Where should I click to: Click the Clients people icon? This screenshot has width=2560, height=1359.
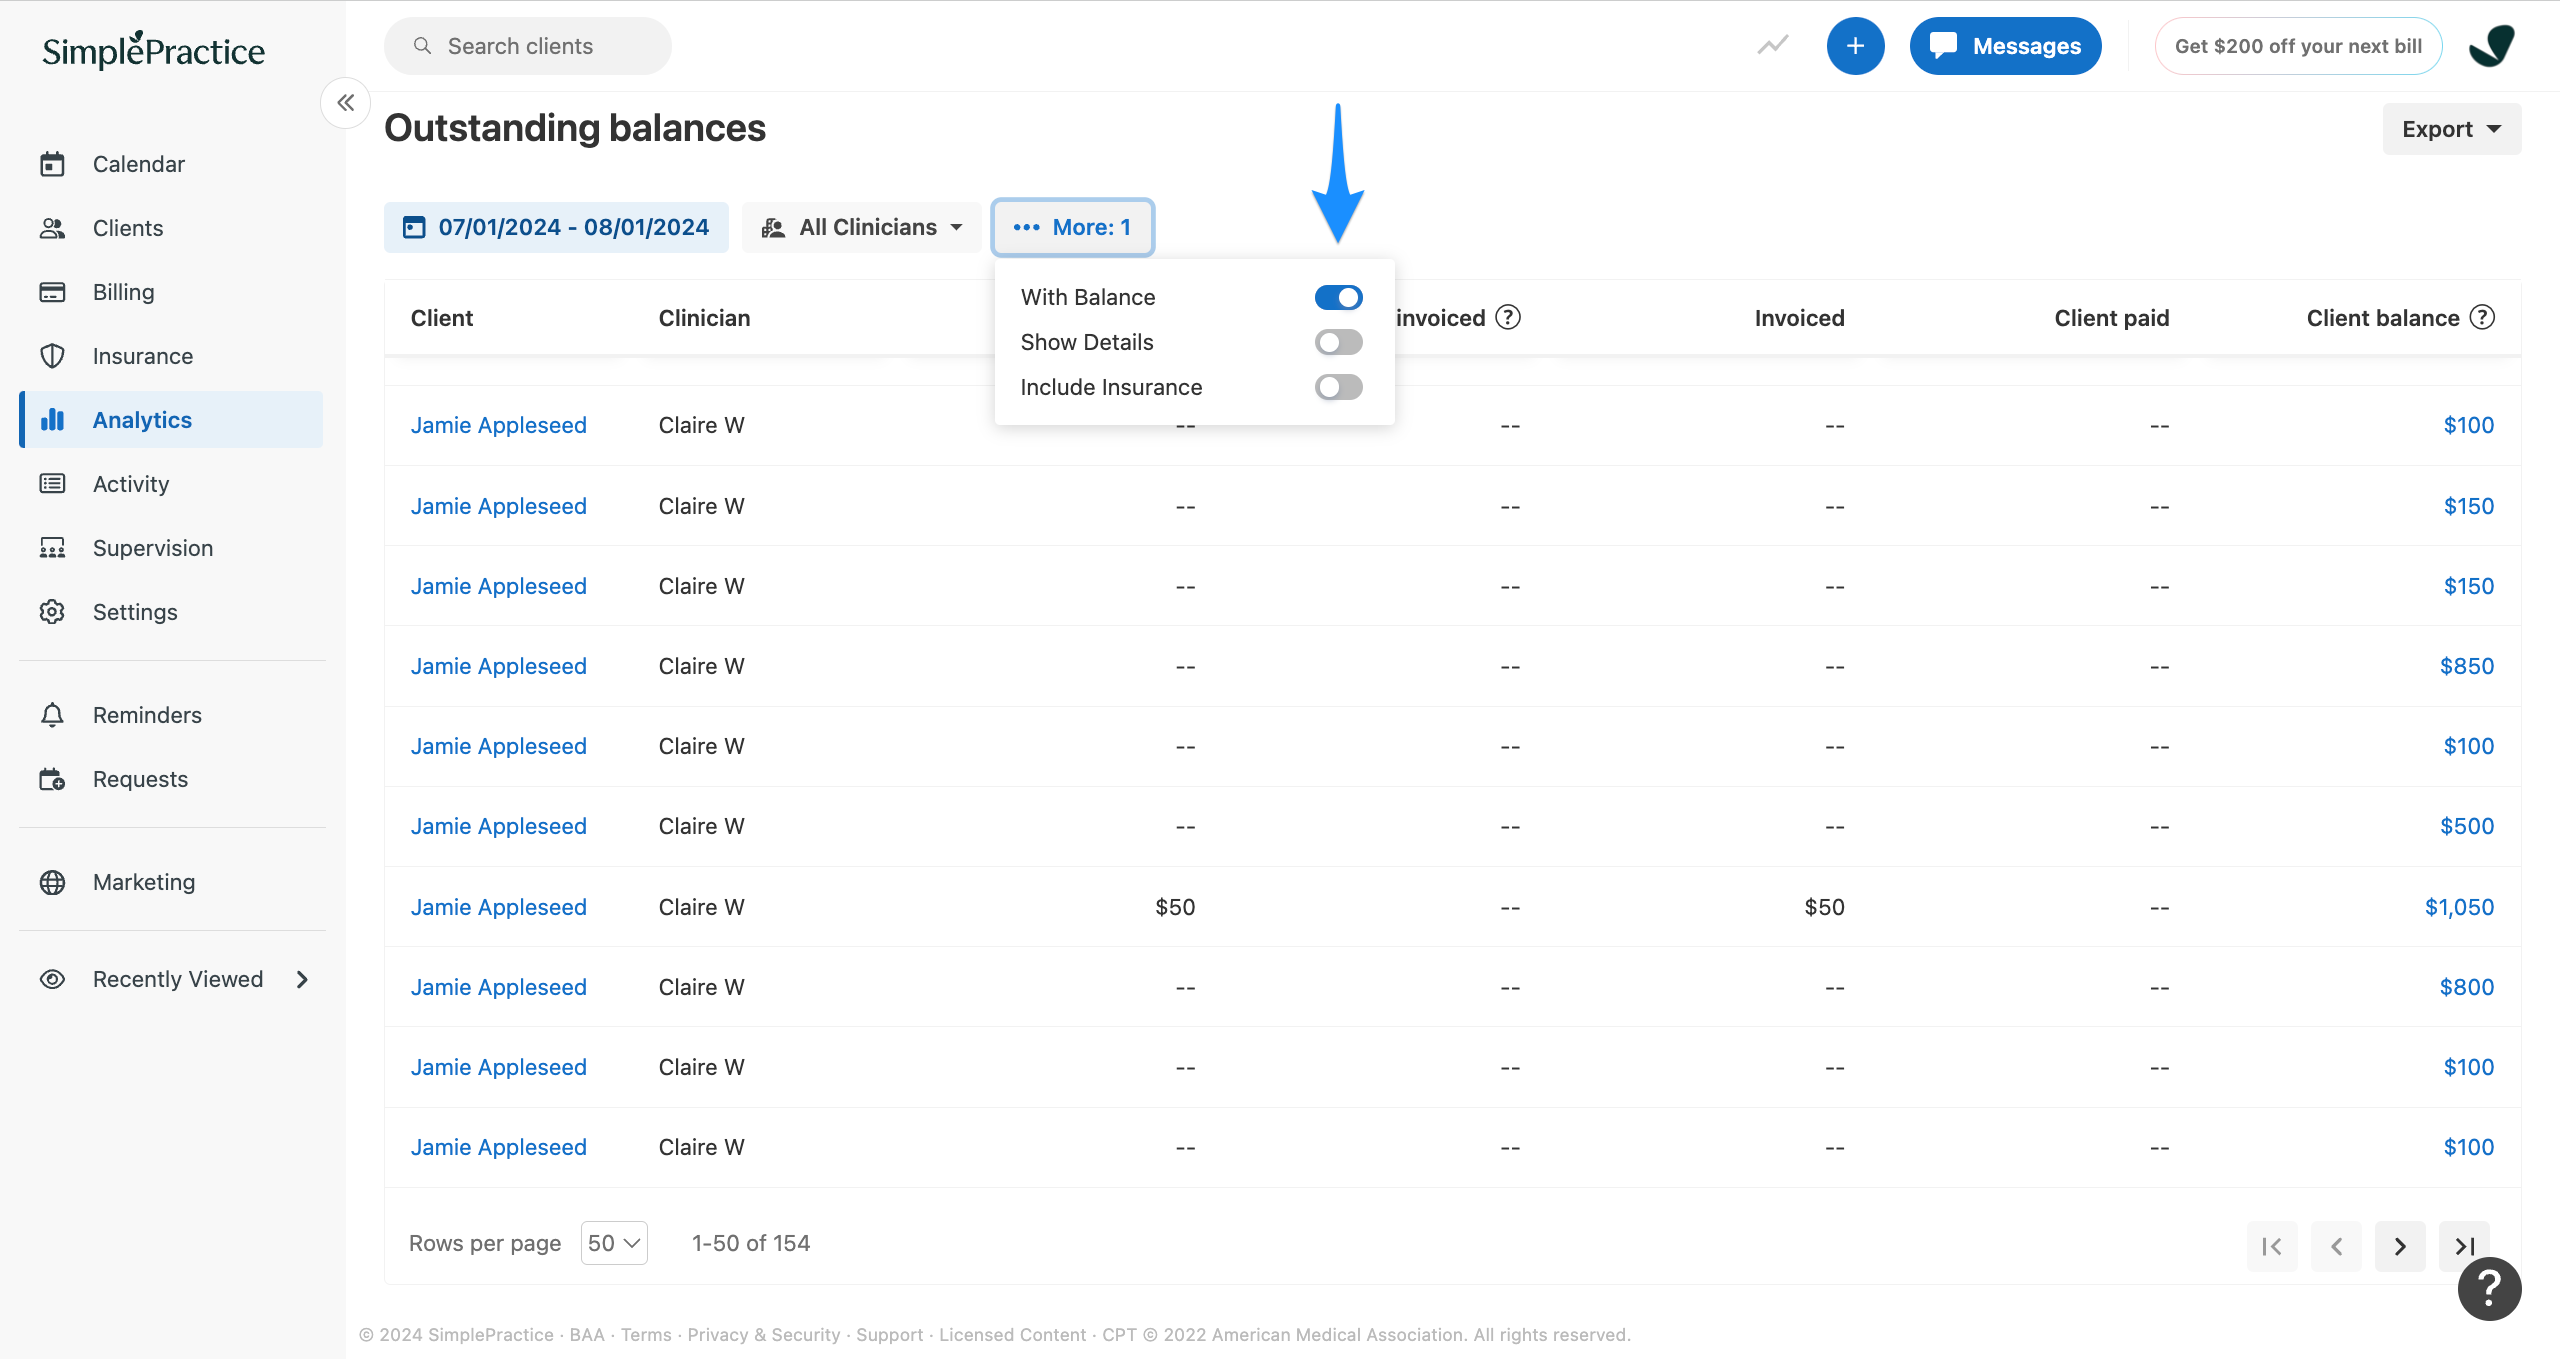(52, 228)
